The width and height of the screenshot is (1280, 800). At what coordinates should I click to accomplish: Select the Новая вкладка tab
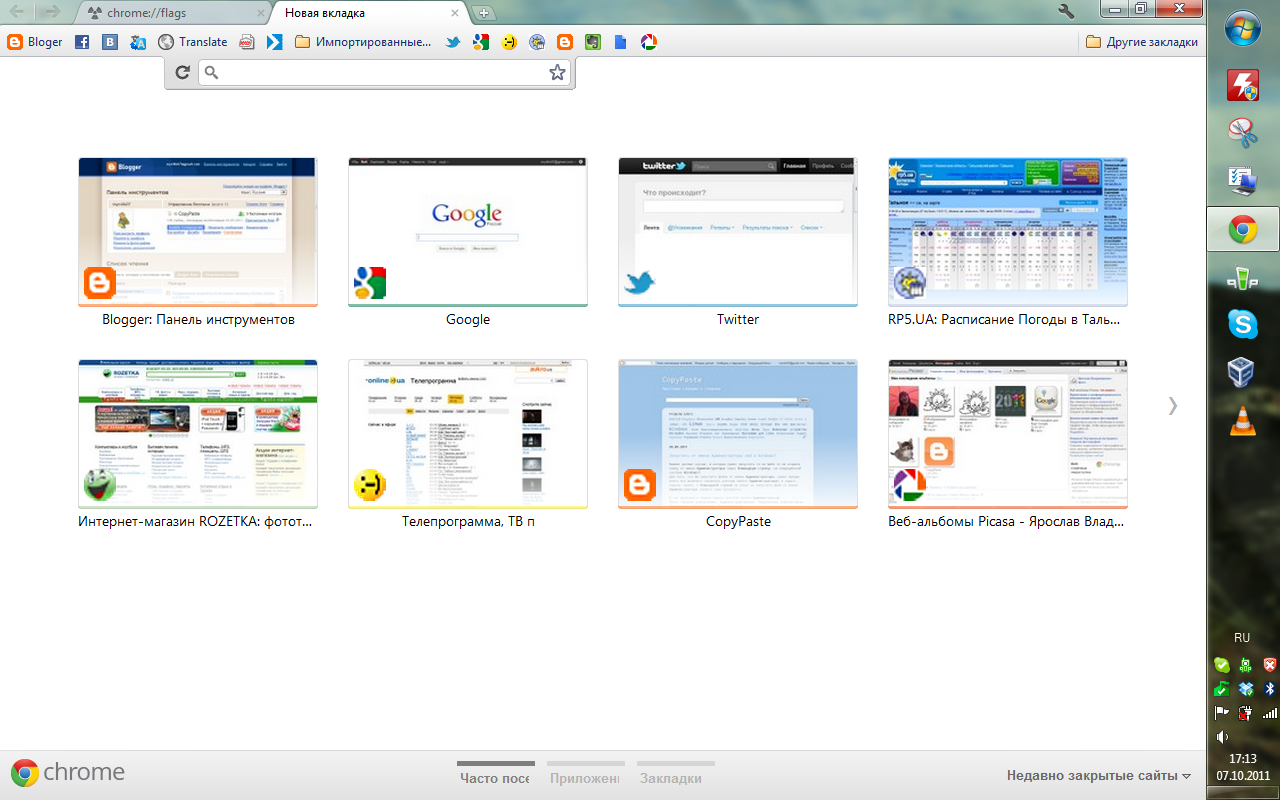click(x=370, y=14)
